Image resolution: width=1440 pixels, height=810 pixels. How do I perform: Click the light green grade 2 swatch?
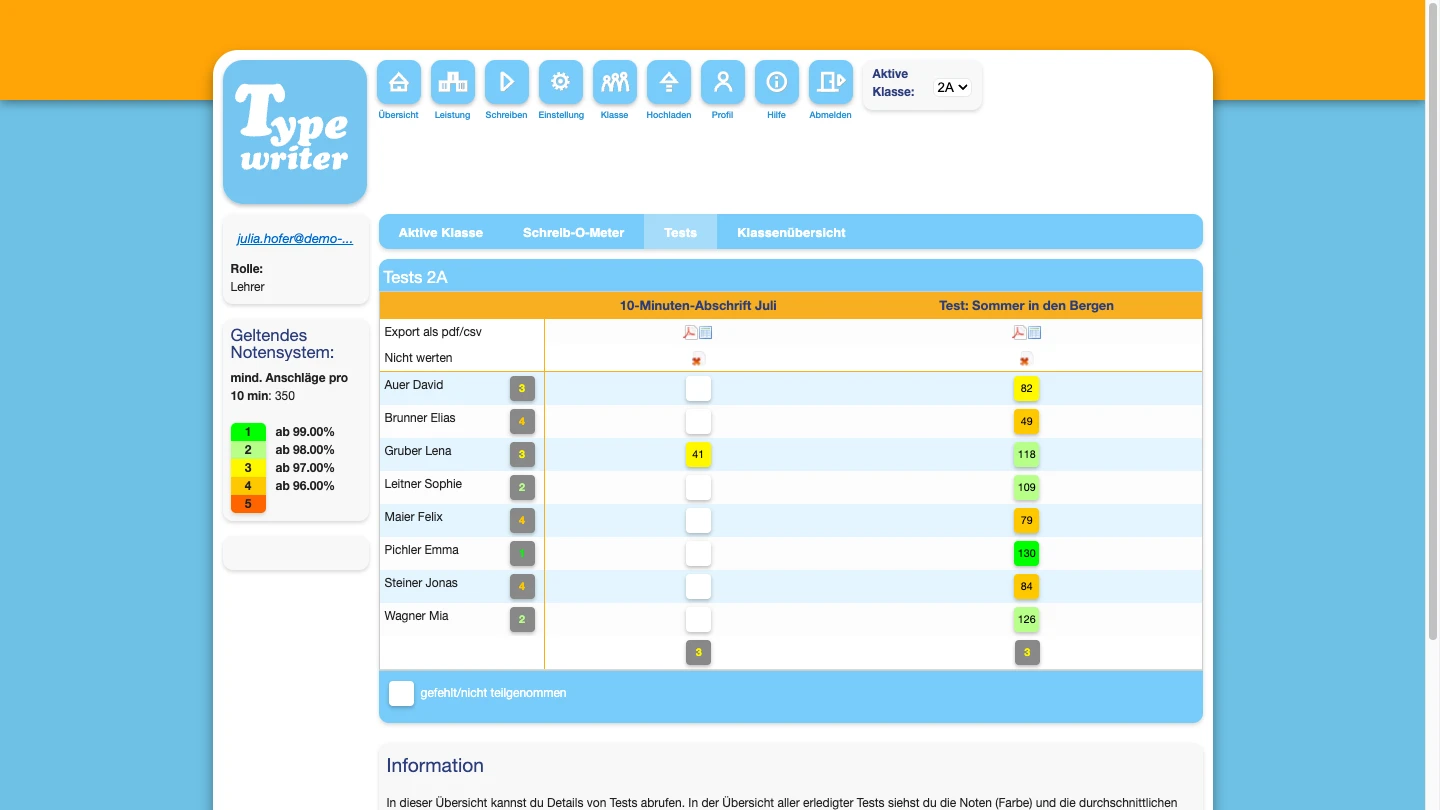tap(248, 450)
